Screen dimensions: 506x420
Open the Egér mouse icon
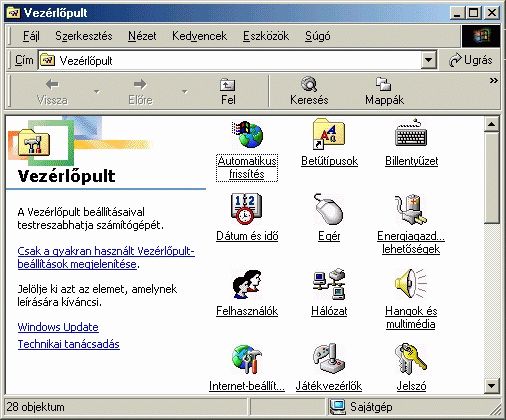pyautogui.click(x=329, y=209)
